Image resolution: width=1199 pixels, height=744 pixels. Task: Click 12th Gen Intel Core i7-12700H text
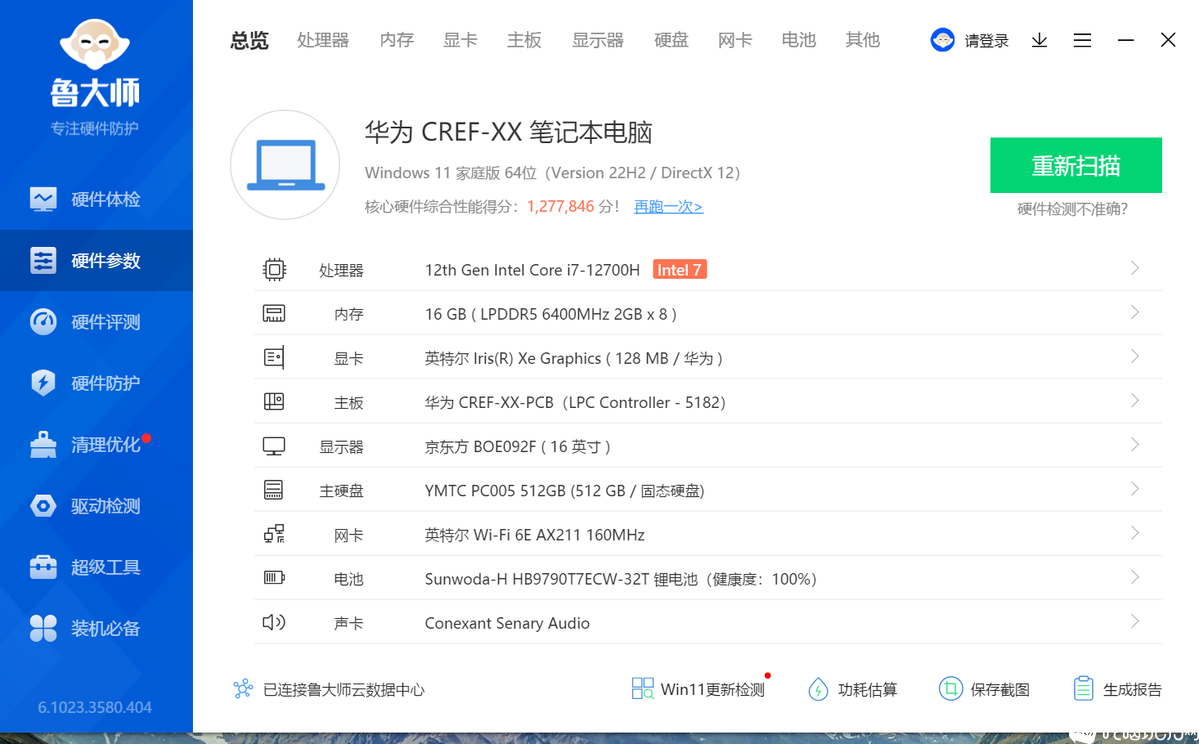(x=532, y=270)
